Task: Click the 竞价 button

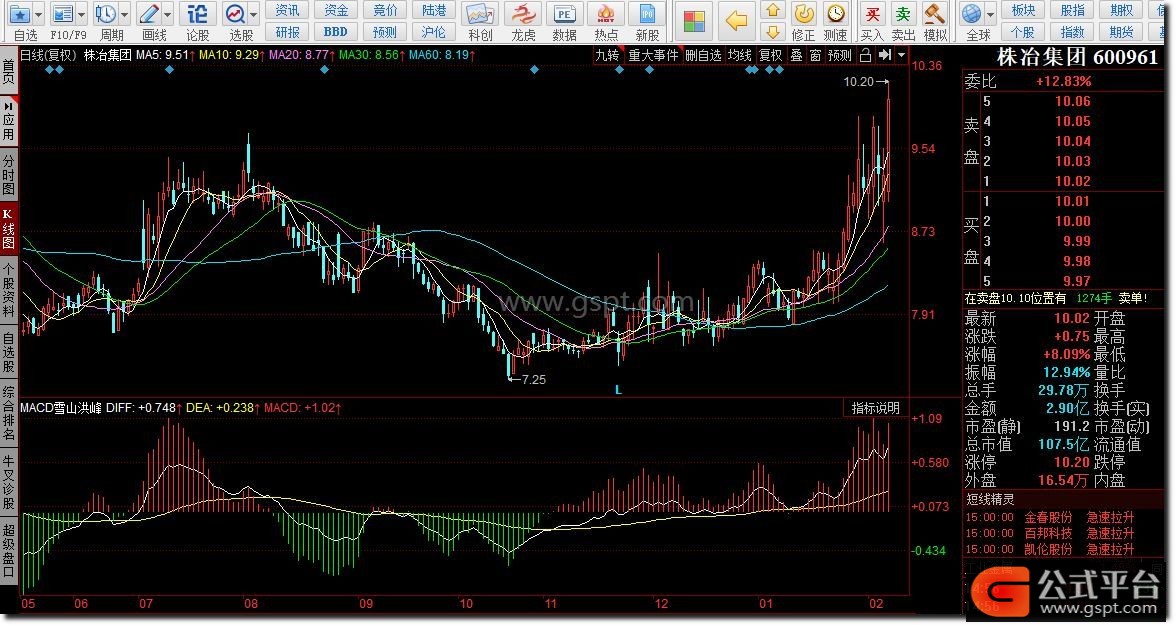Action: [385, 11]
